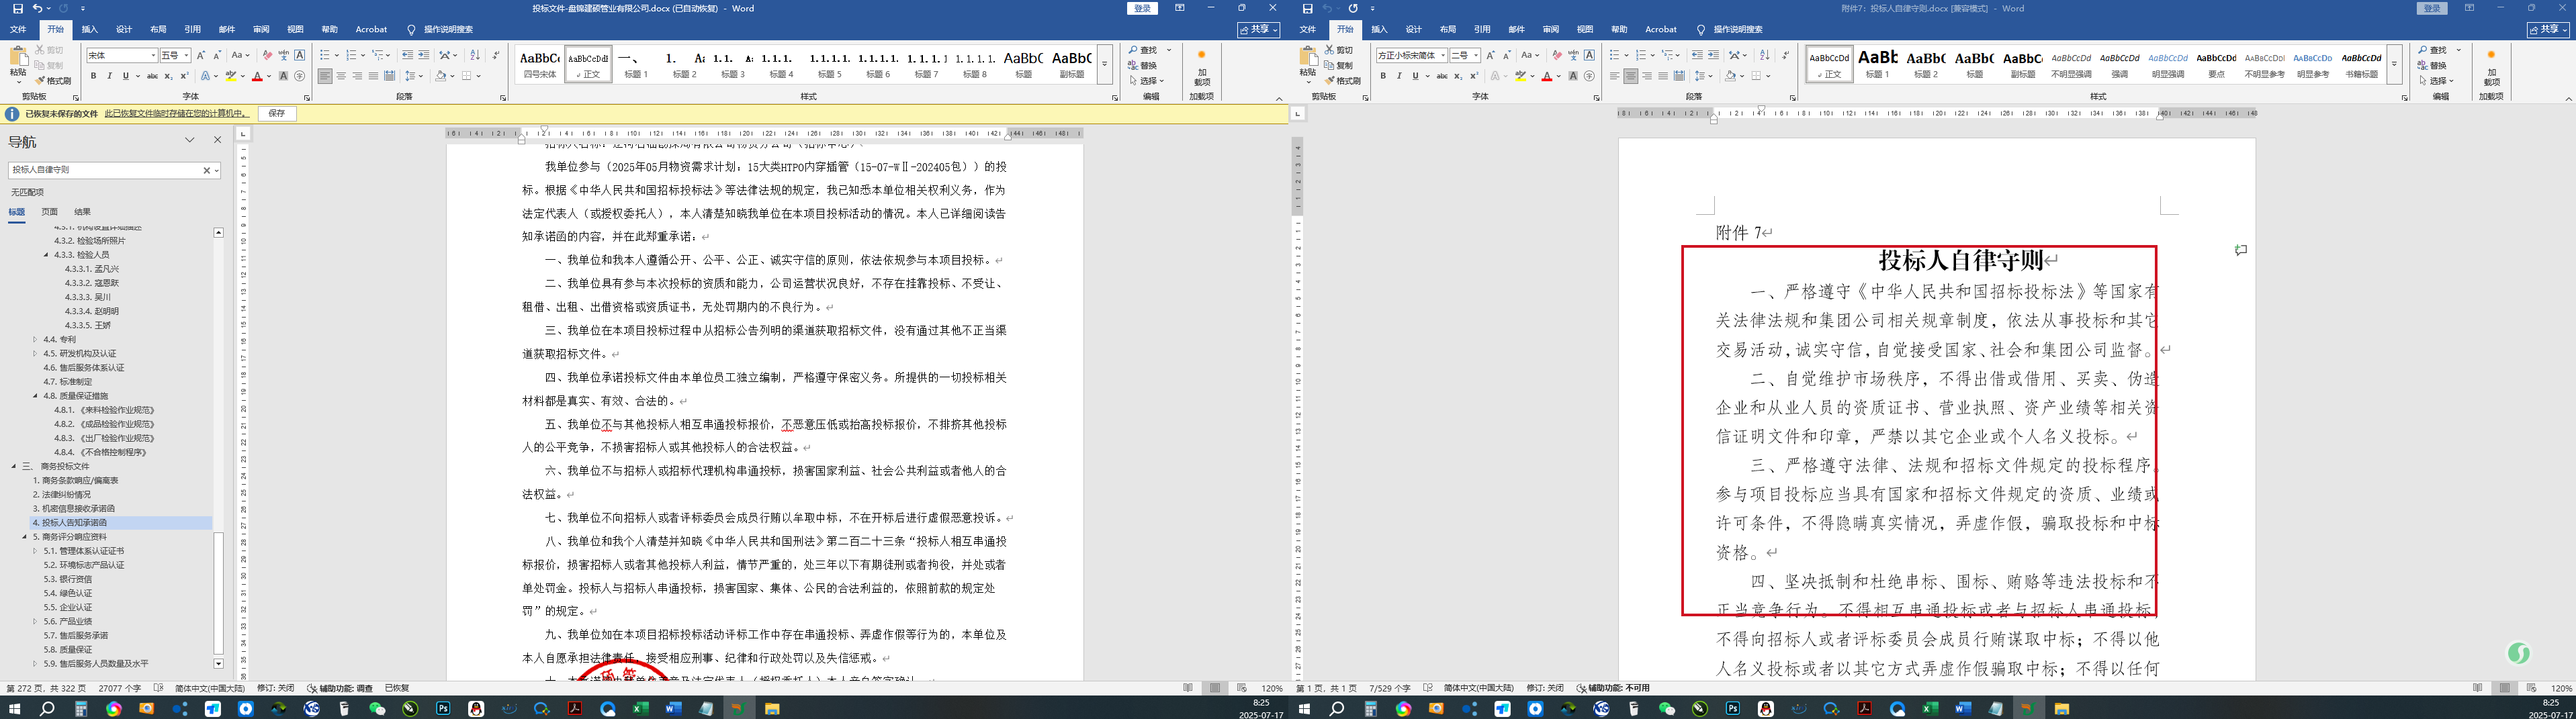This screenshot has height=719, width=2576.
Task: Click undo in the left Word quick access toolbar
Action: (37, 8)
